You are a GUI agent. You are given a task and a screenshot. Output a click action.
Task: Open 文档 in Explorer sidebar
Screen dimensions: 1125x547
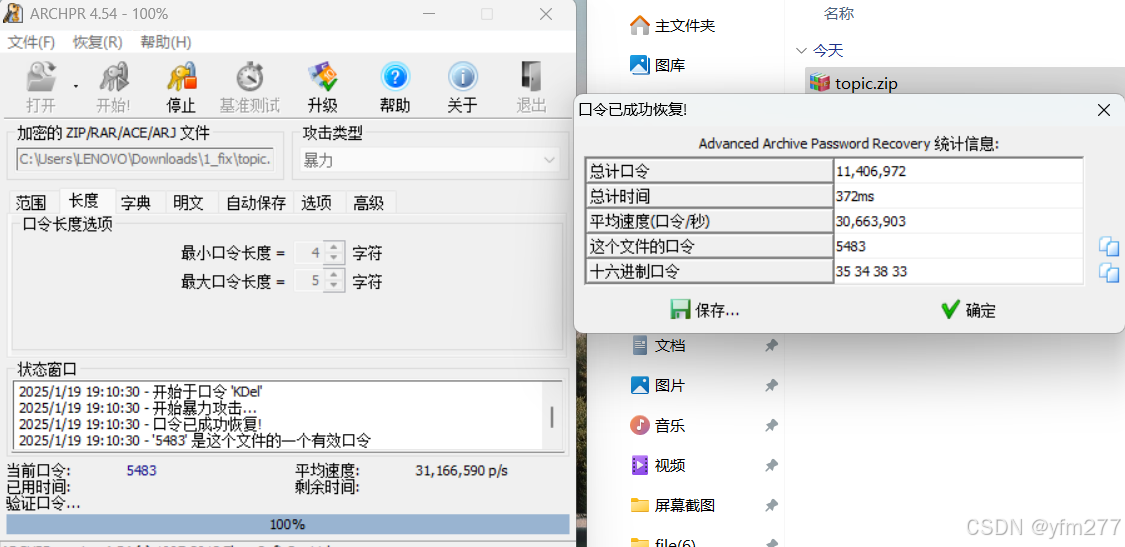tap(657, 346)
